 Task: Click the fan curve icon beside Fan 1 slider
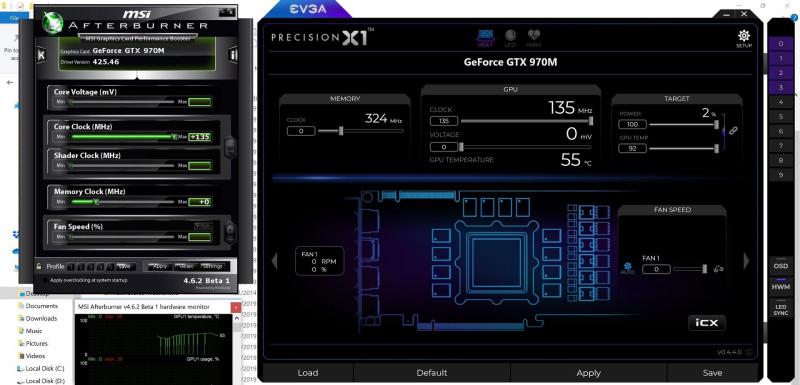[719, 269]
